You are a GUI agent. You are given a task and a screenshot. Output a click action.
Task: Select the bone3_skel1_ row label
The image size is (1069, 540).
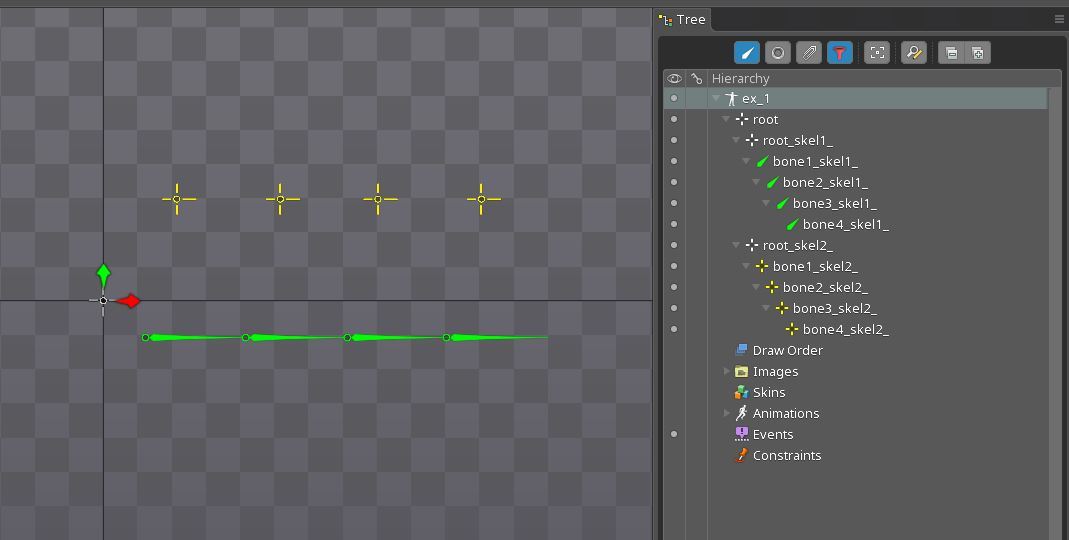coord(834,204)
